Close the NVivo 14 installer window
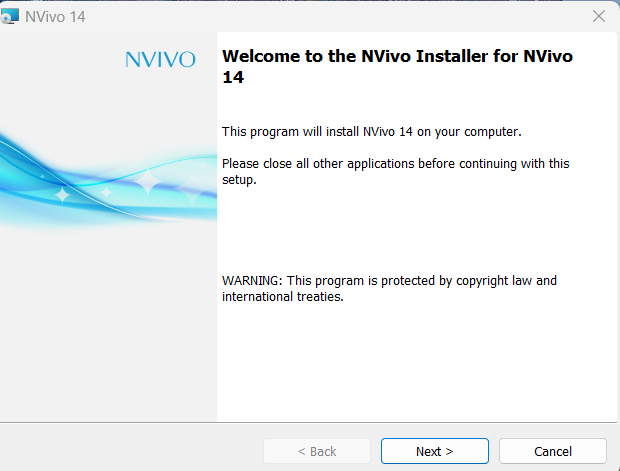 click(x=599, y=16)
